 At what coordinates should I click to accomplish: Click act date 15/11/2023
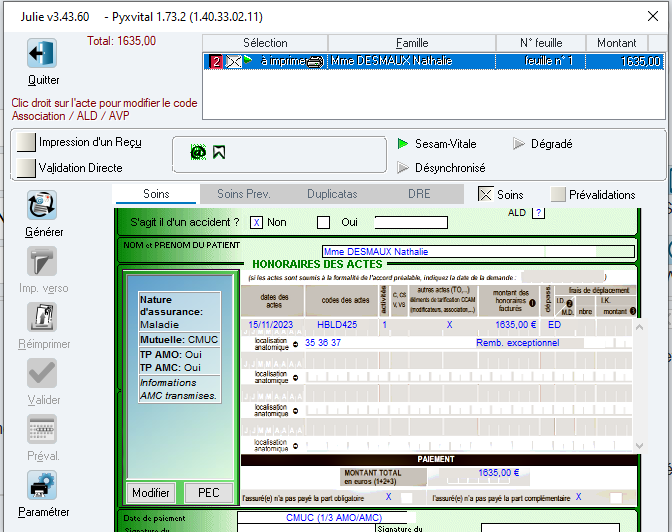[270, 325]
